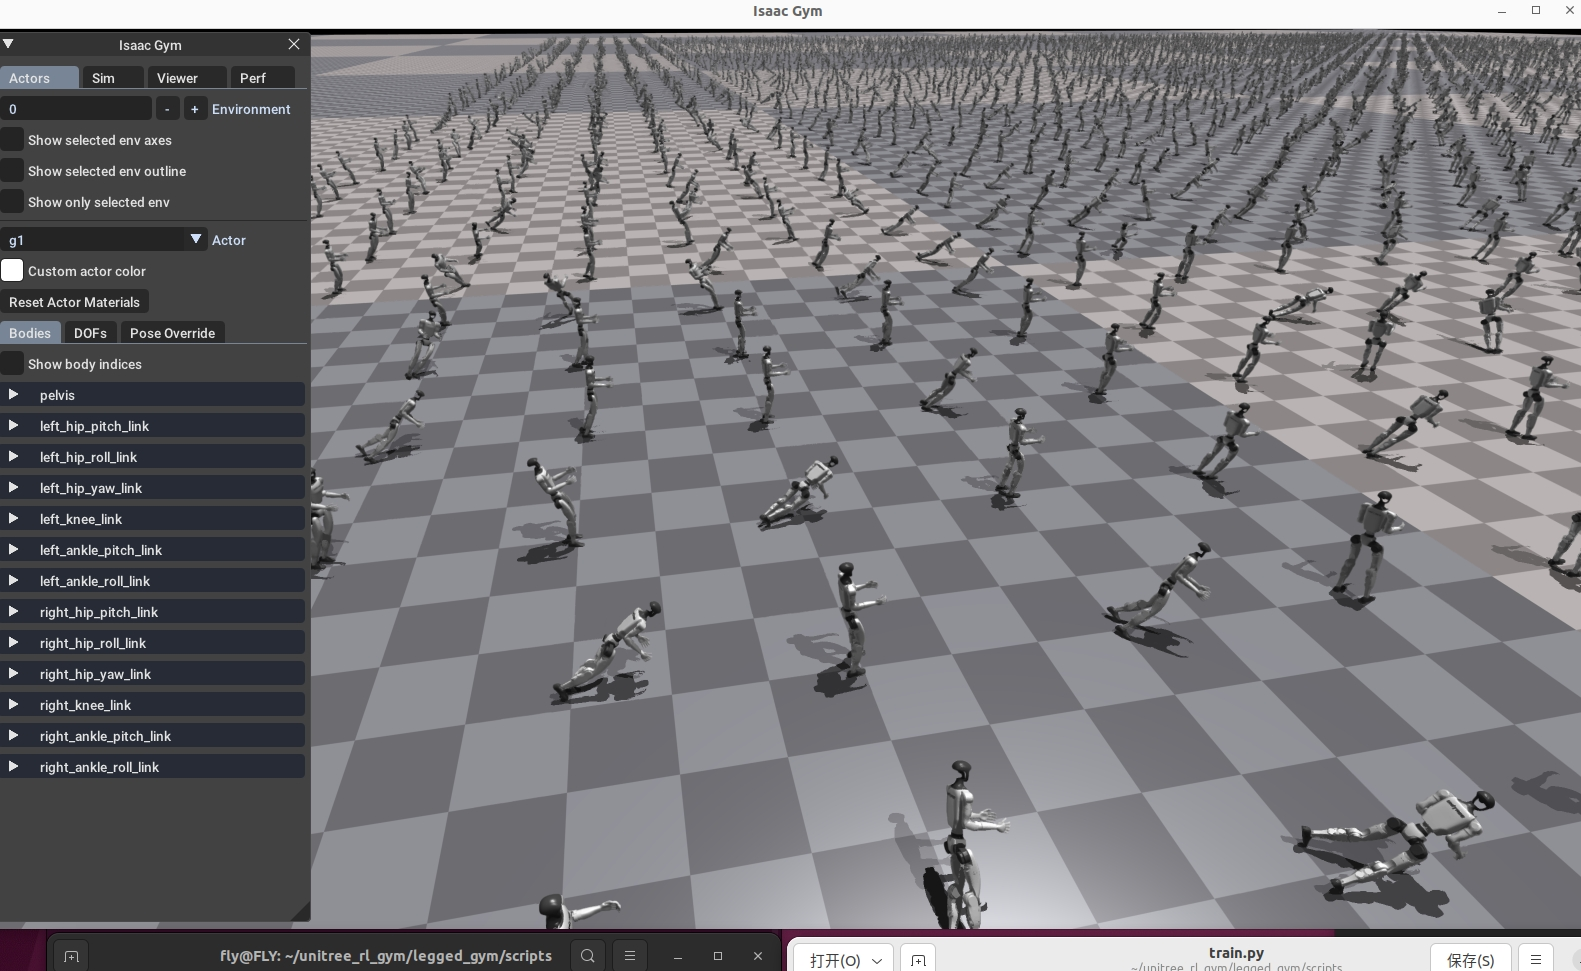Open the Perf tab
This screenshot has height=971, width=1581.
[x=262, y=78]
